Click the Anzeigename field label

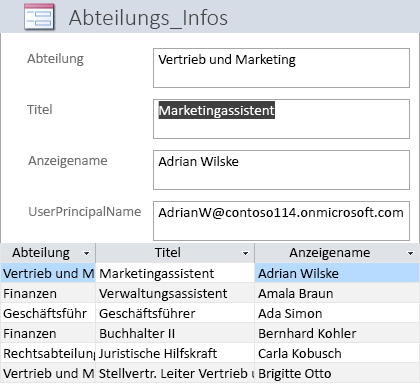68,161
